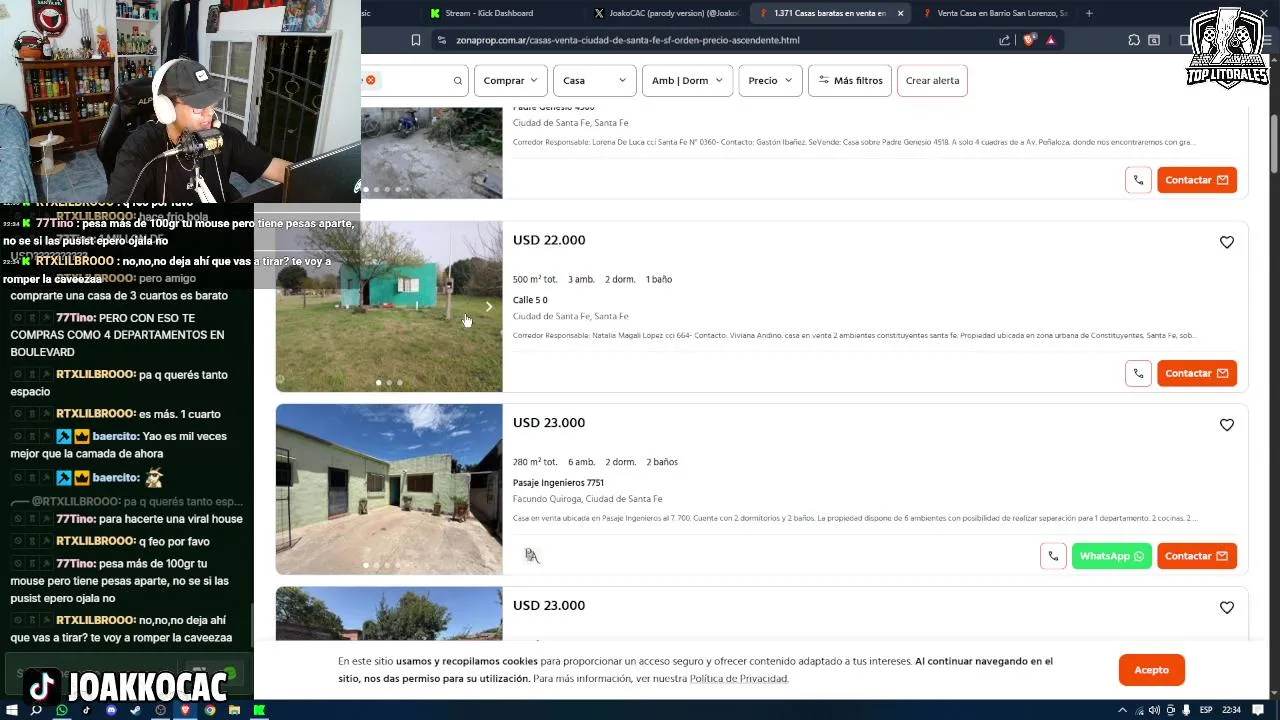Open File Explorer from taskbar
The width and height of the screenshot is (1280, 720).
[x=234, y=710]
